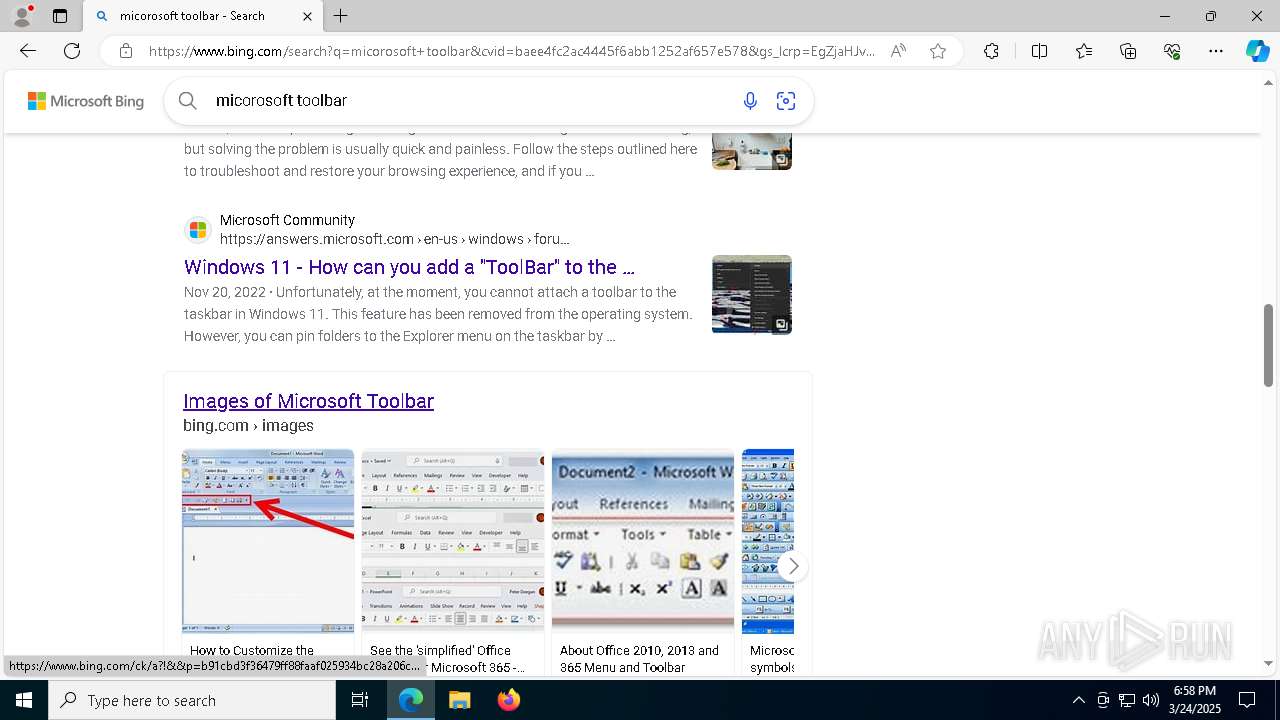Open the Copilot sidebar
The height and width of the screenshot is (720, 1280).
pos(1257,51)
